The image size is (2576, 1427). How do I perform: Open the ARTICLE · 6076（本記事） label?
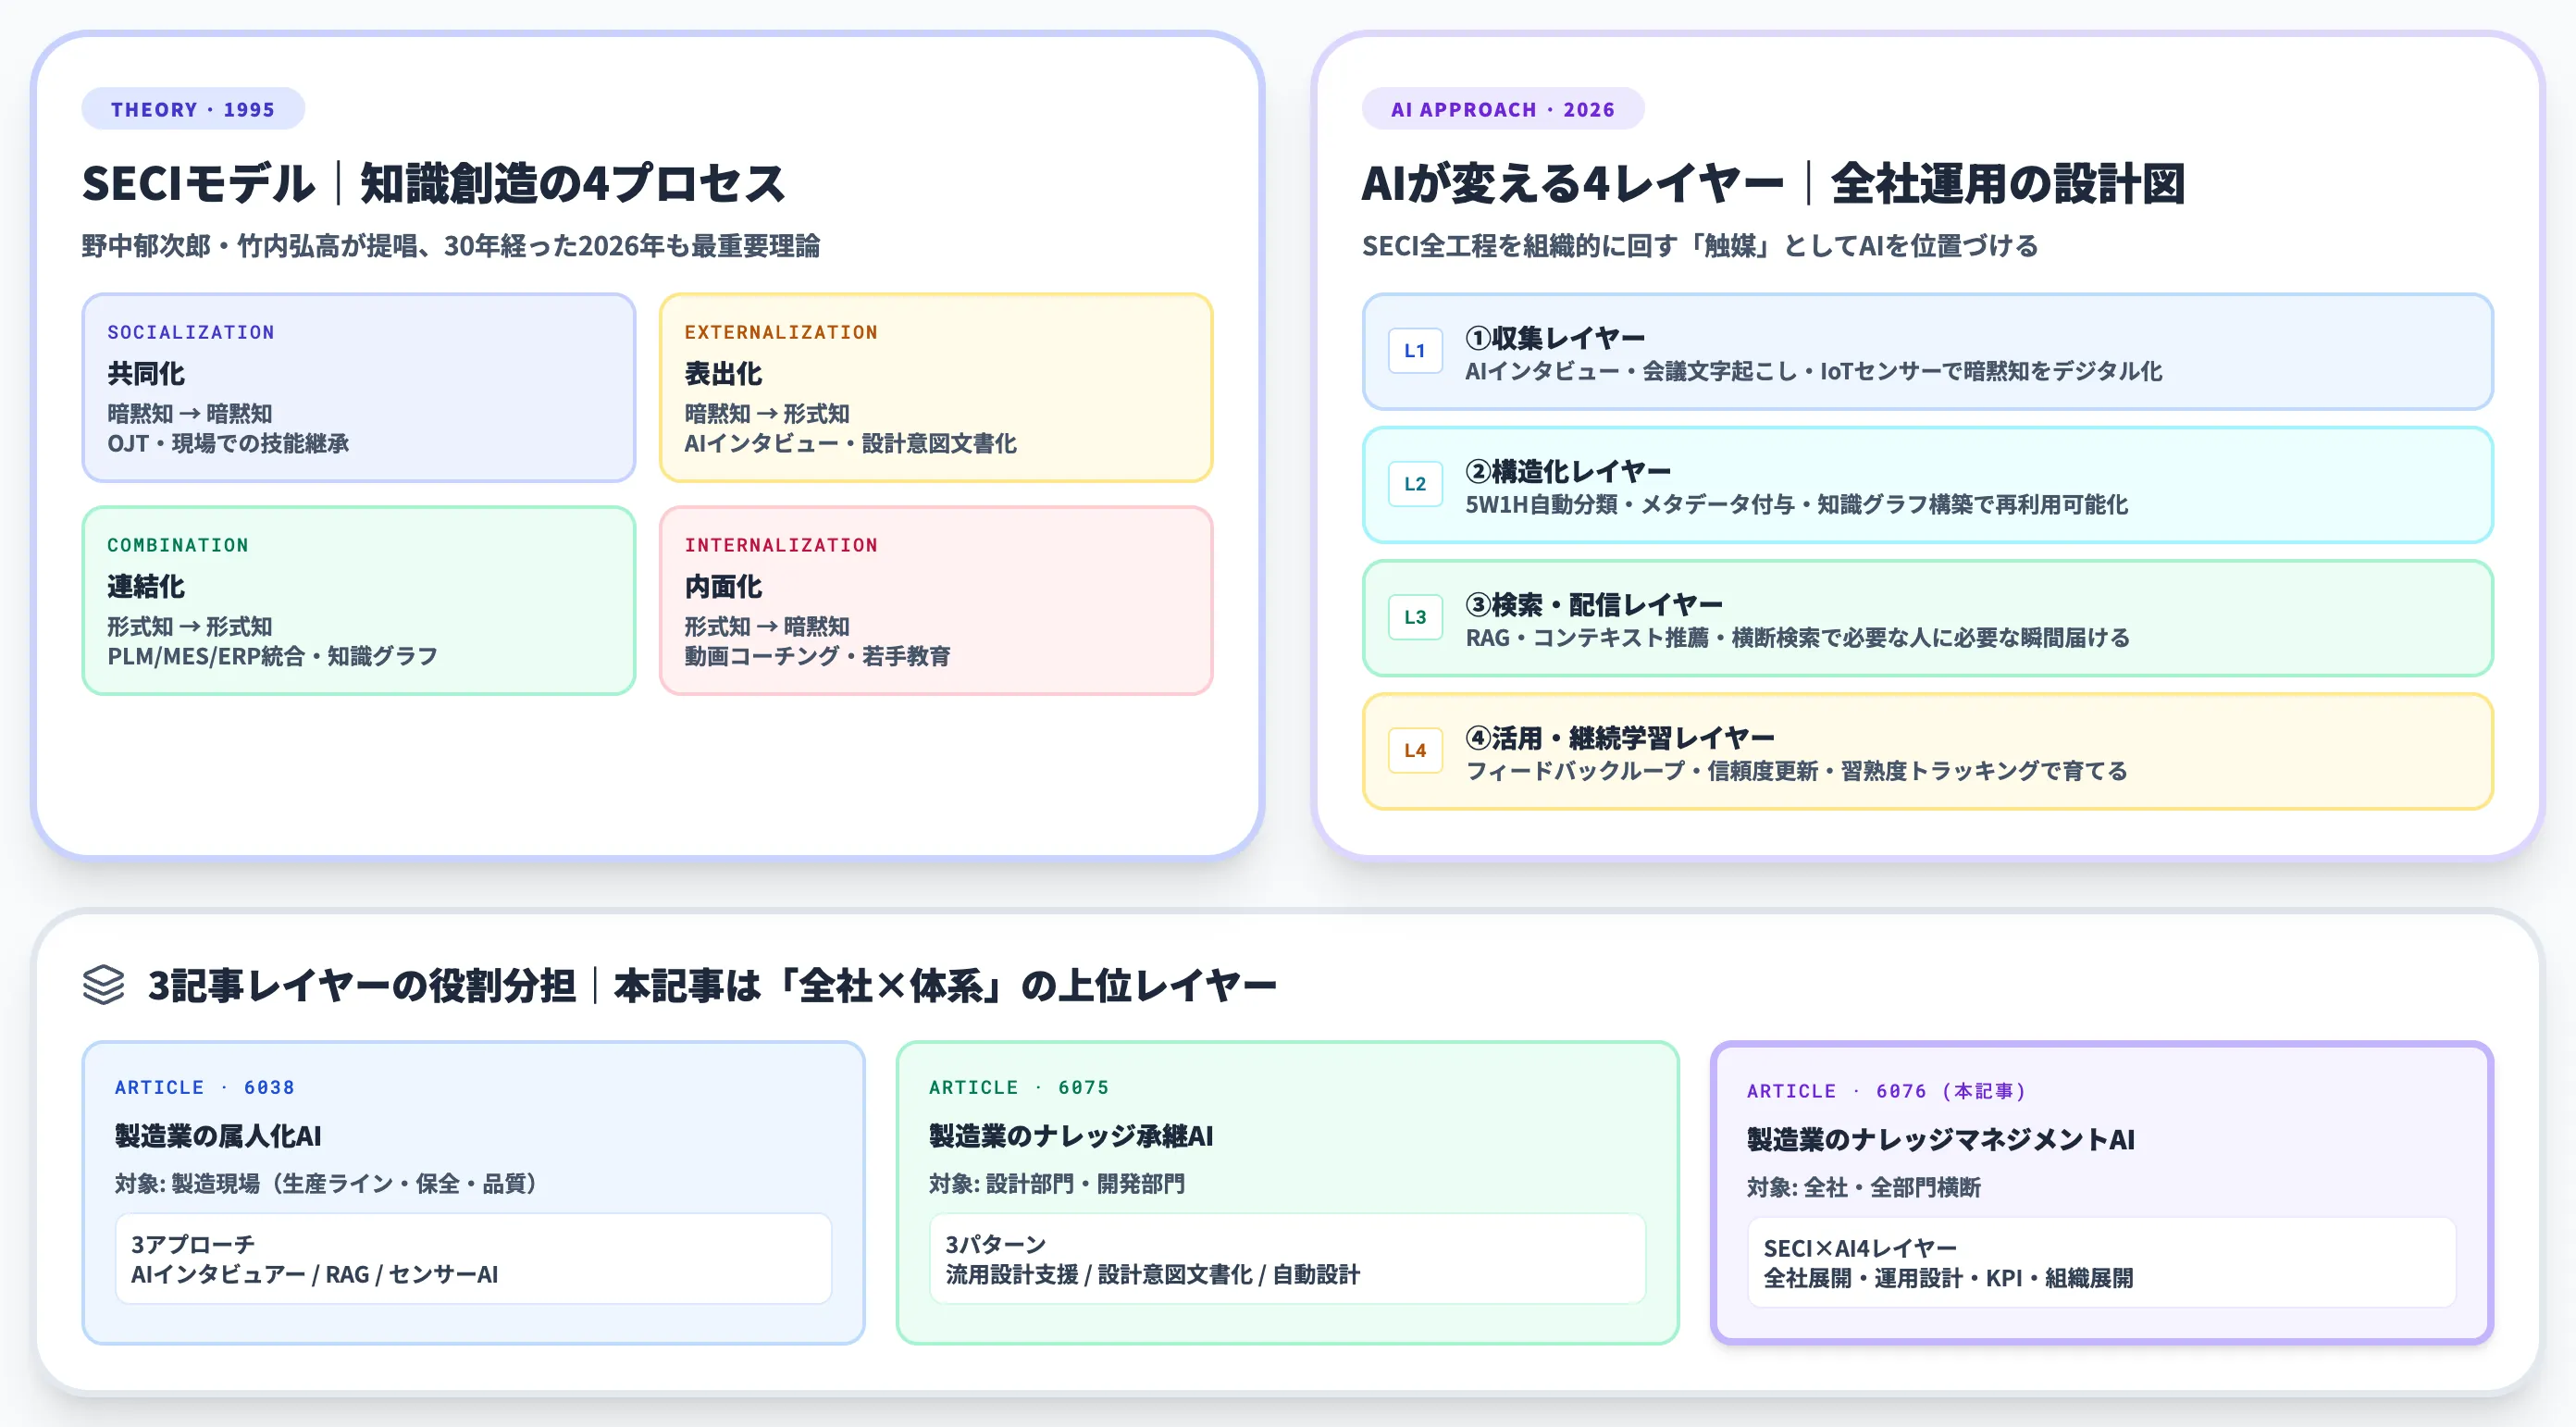(x=1886, y=1091)
